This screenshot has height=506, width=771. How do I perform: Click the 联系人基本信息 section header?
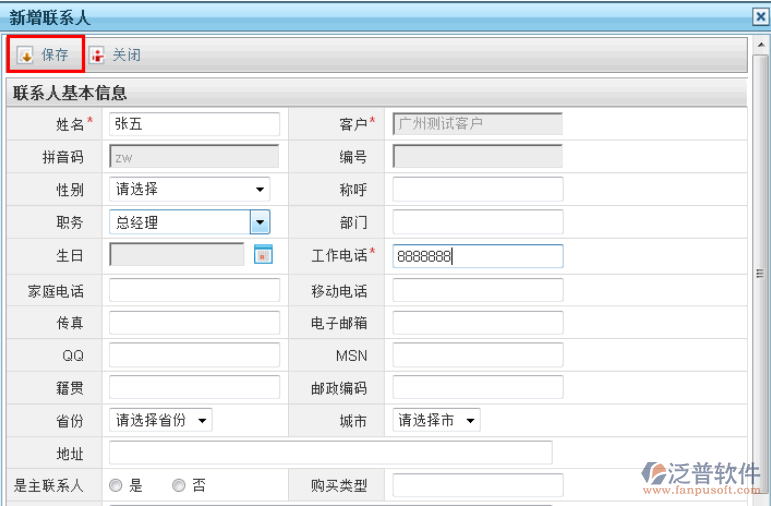coord(70,93)
